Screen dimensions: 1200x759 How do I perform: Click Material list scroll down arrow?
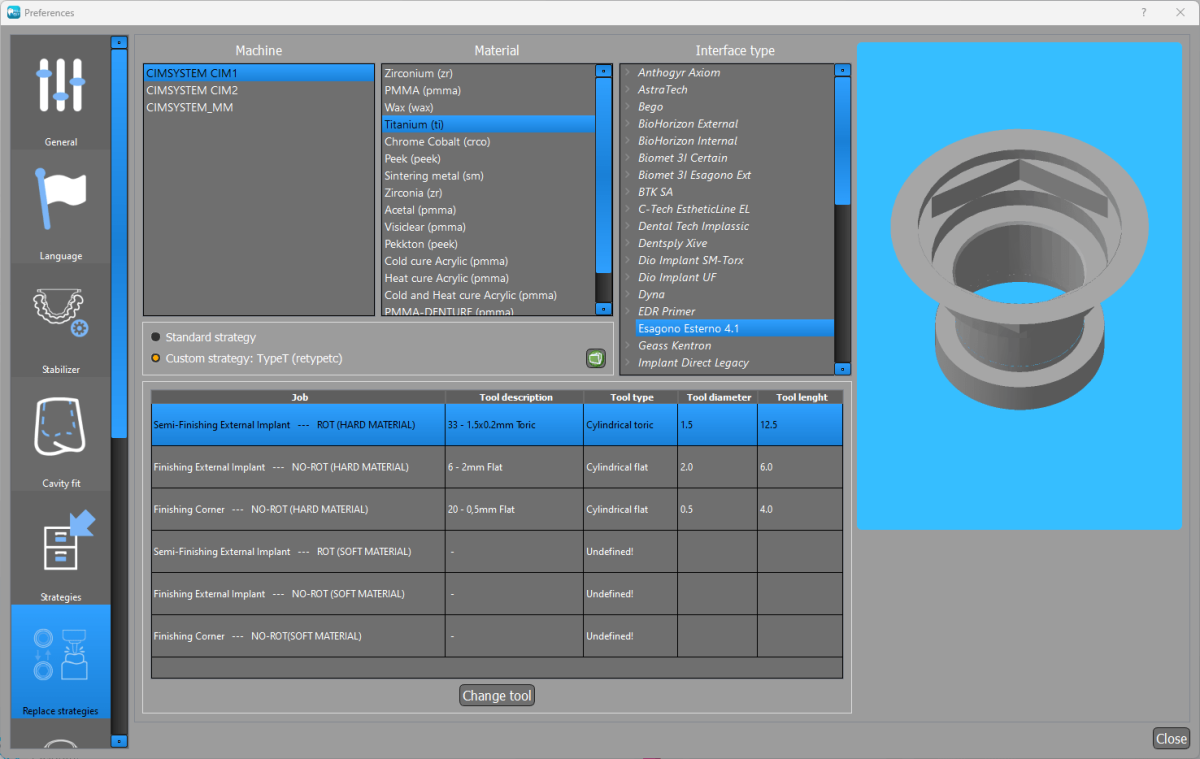click(603, 309)
